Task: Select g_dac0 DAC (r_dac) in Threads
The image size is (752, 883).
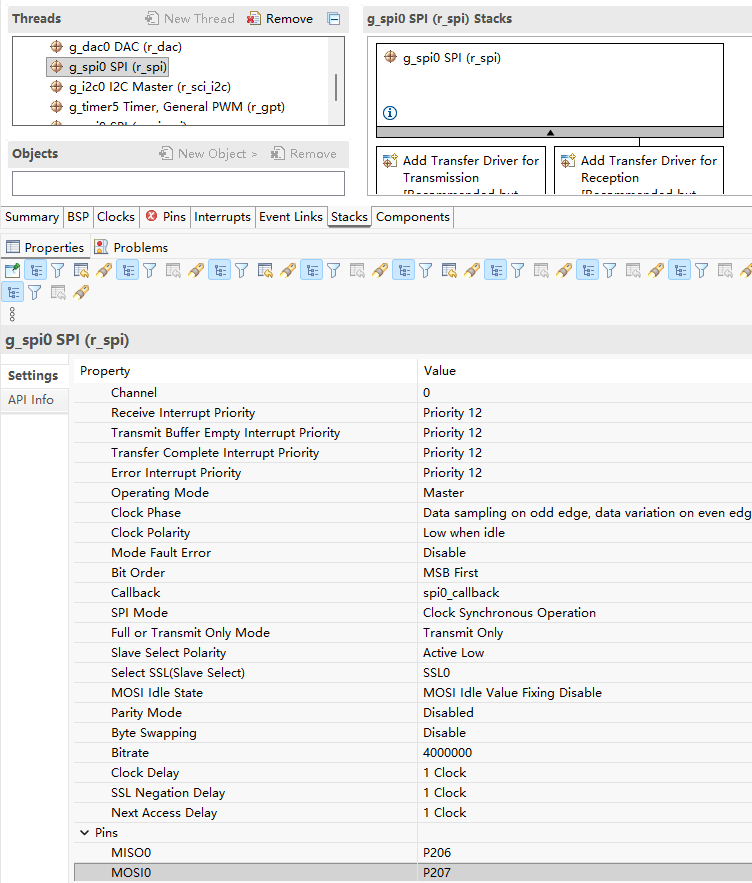Action: point(125,47)
